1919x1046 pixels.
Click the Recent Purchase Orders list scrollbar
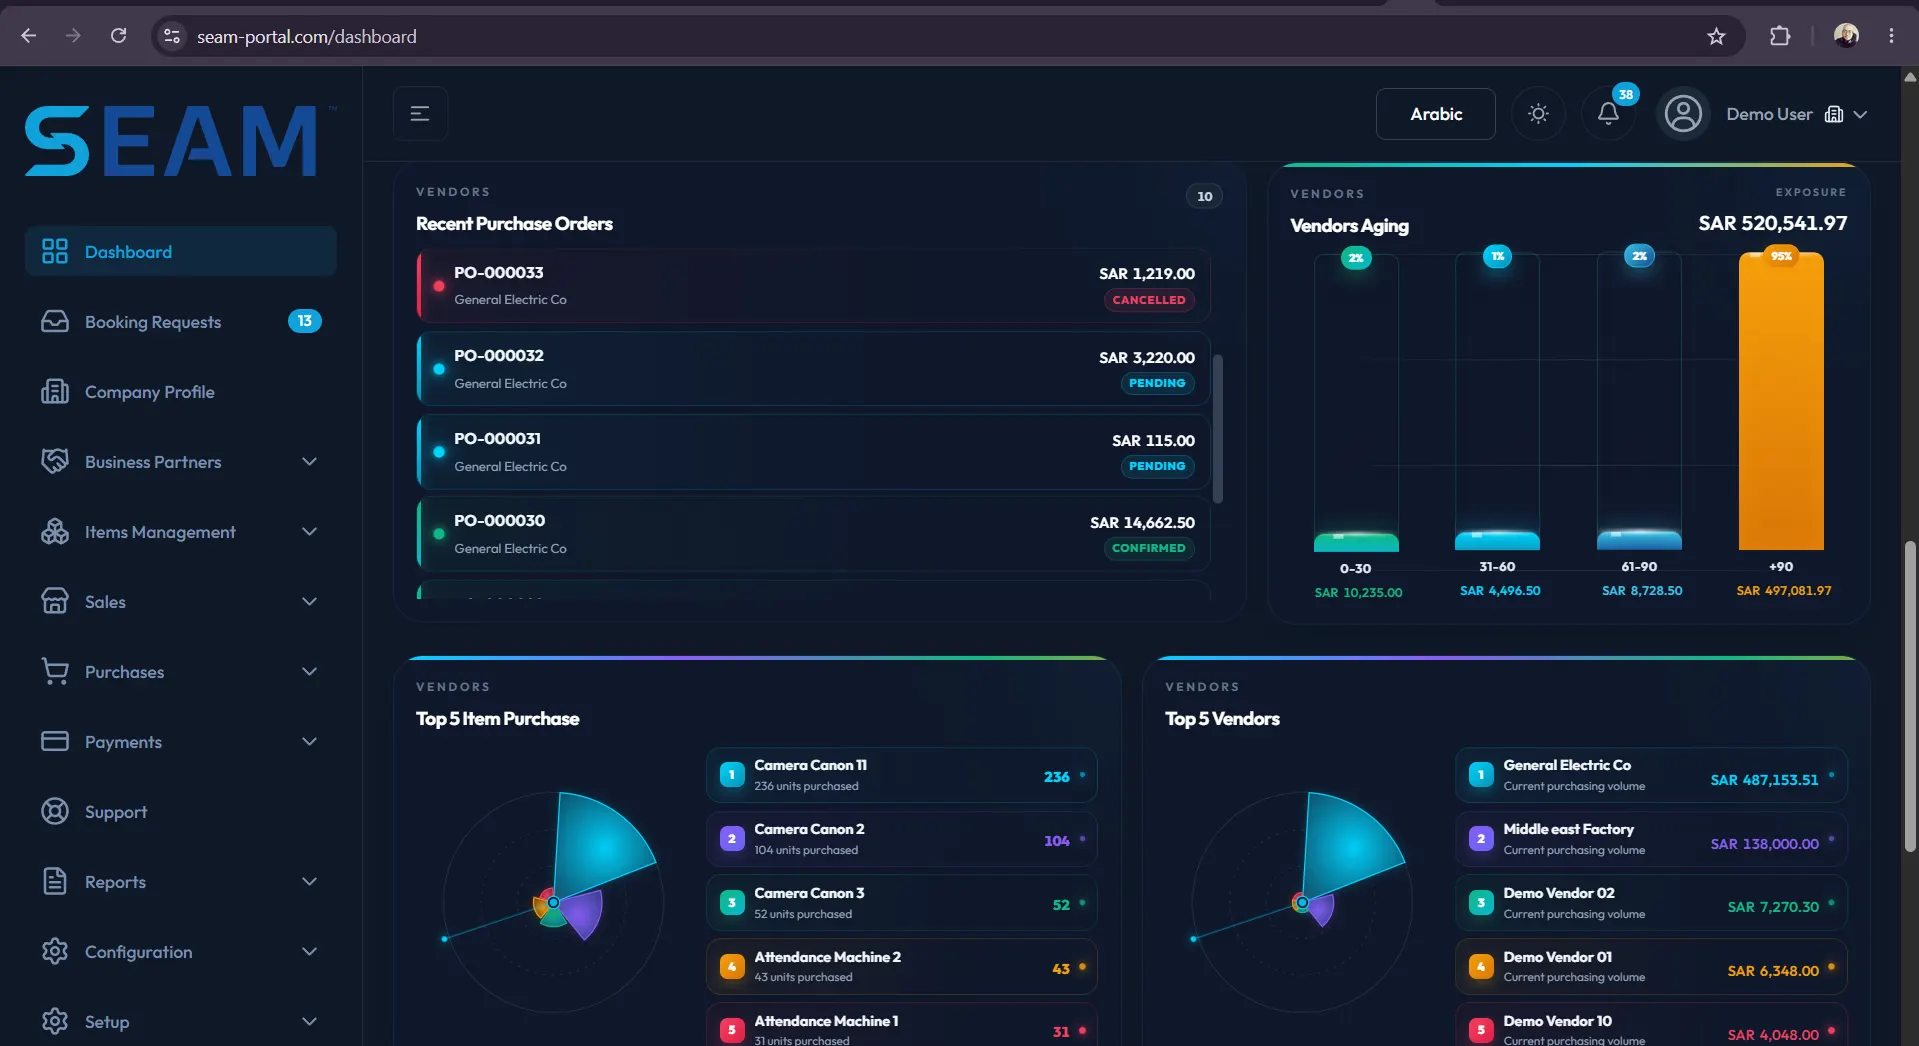coord(1217,428)
